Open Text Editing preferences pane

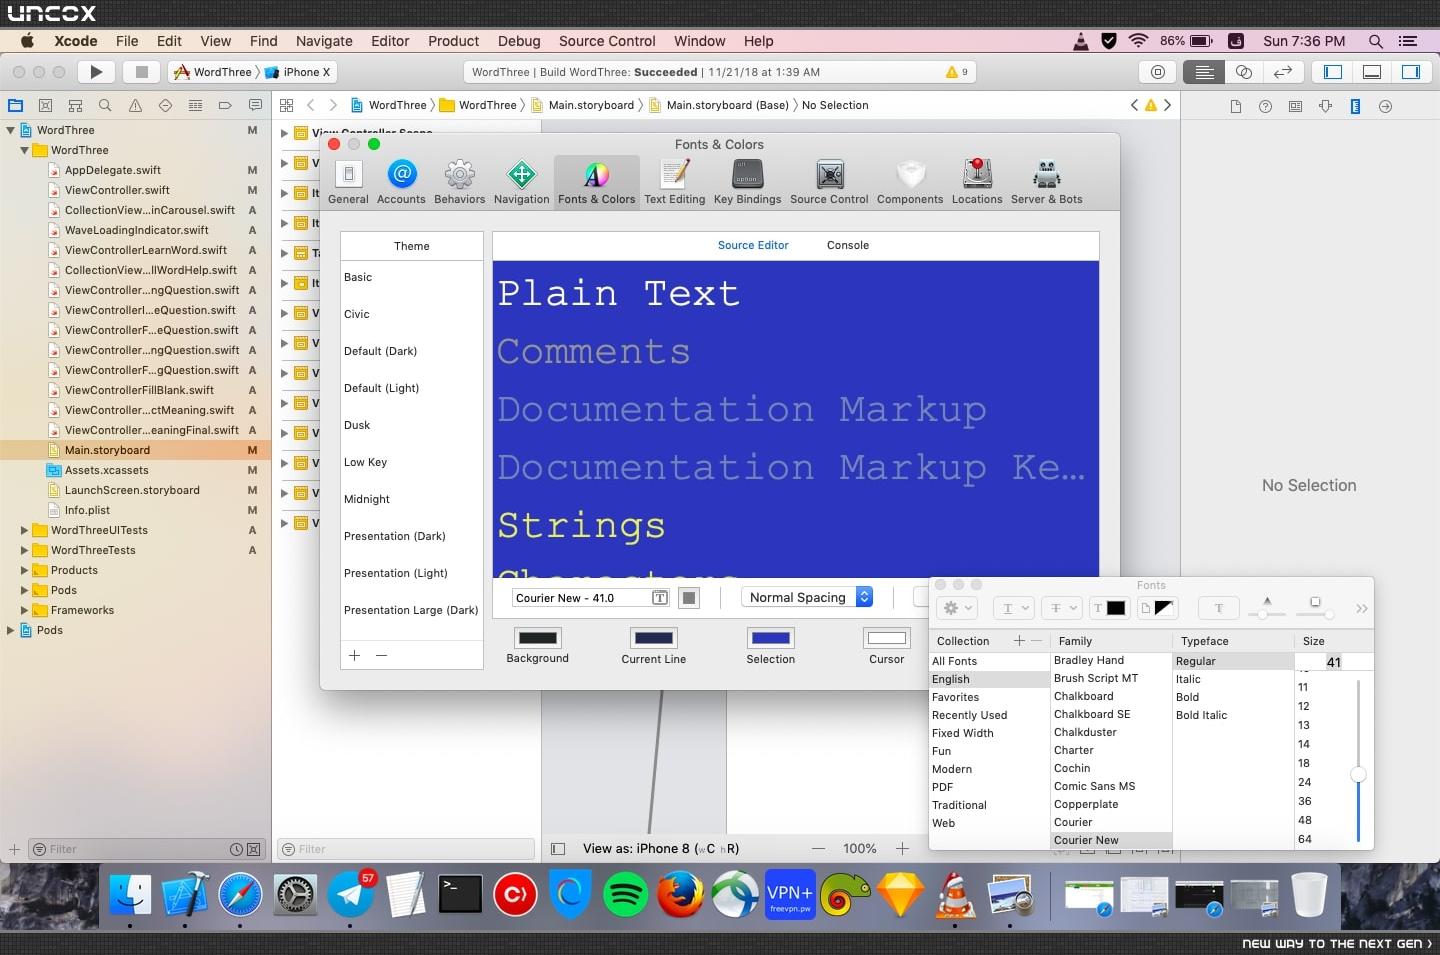pos(674,182)
